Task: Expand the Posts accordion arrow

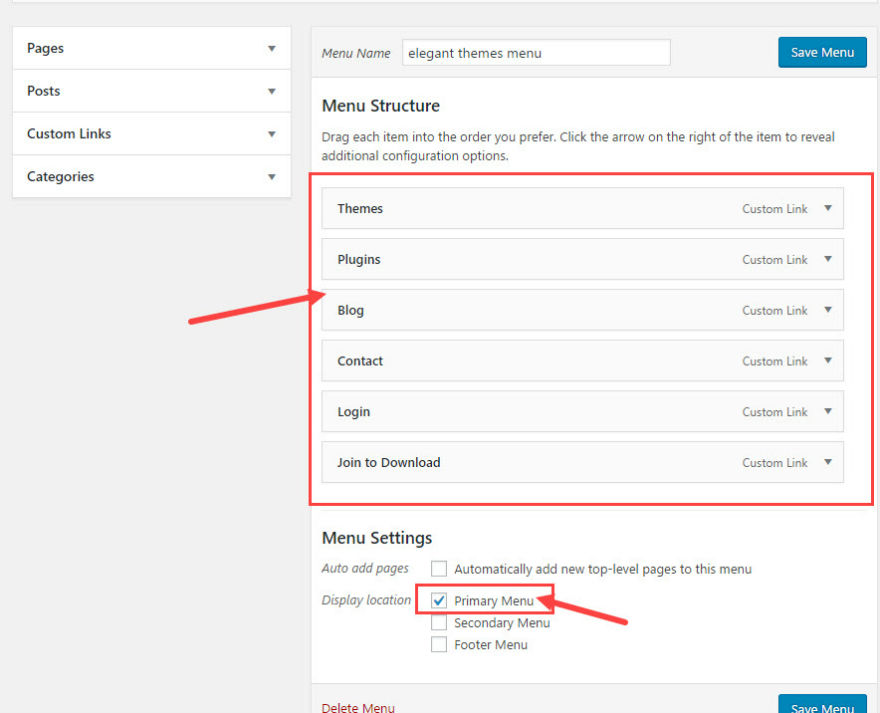Action: (x=271, y=92)
